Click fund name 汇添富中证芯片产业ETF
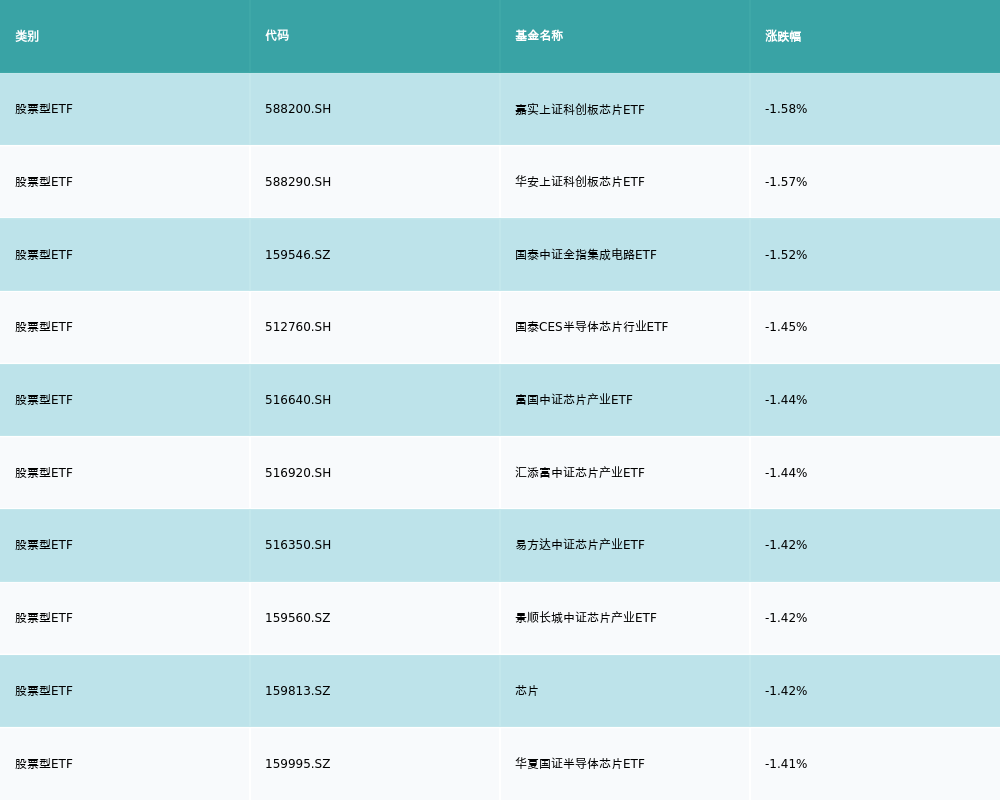The width and height of the screenshot is (1000, 800). (580, 473)
